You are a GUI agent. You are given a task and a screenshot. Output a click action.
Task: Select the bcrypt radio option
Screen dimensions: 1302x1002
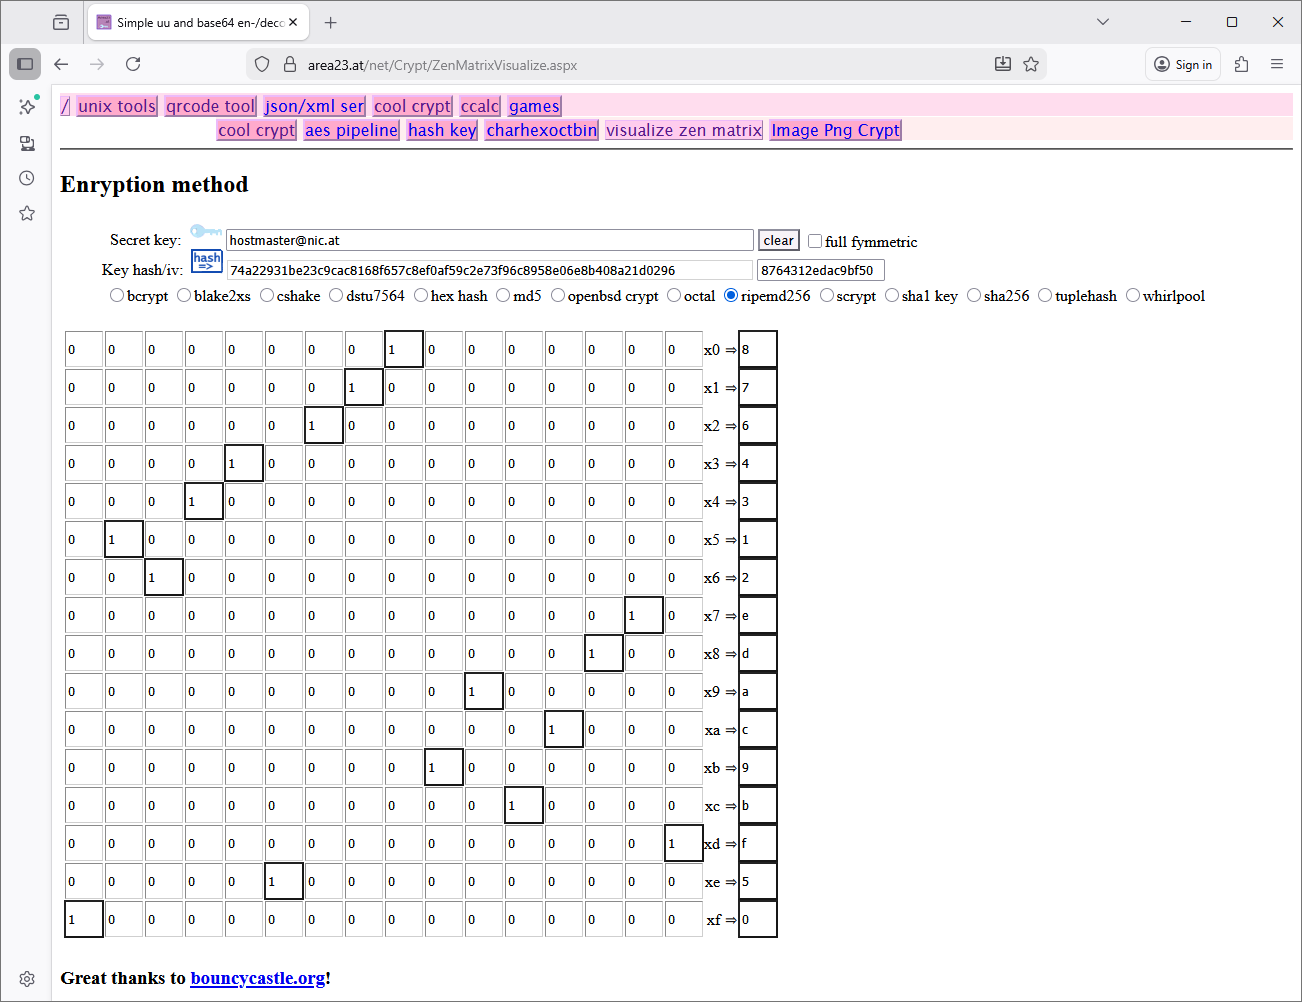coord(117,295)
